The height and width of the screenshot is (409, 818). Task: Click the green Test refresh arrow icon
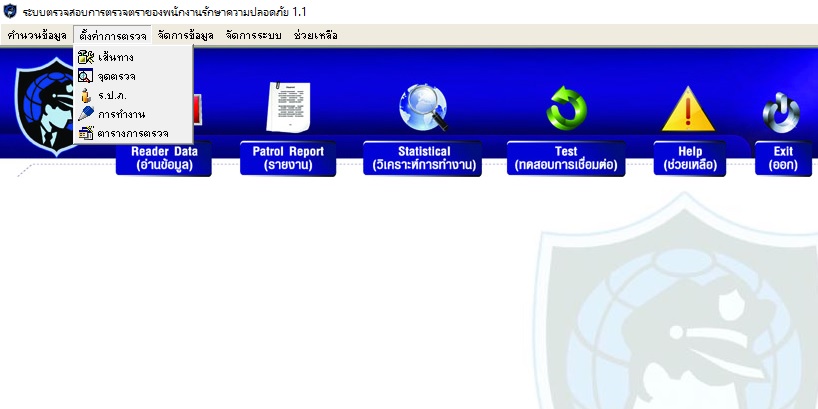tap(567, 109)
